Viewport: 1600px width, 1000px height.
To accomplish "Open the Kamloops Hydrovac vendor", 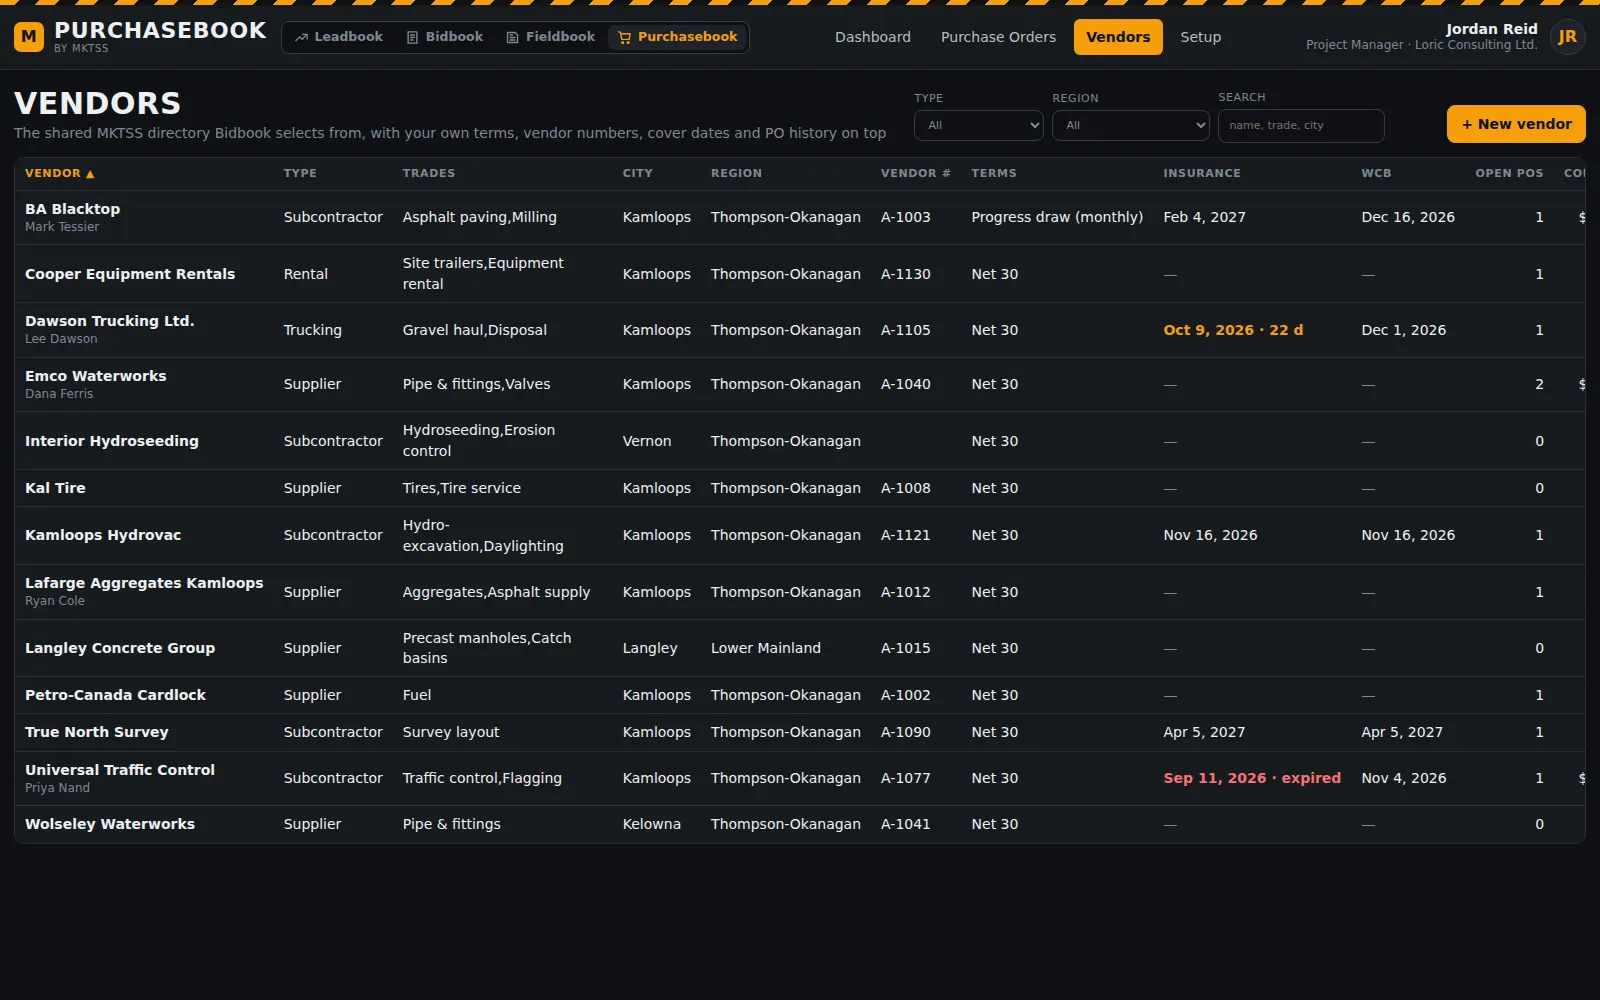I will (x=103, y=535).
